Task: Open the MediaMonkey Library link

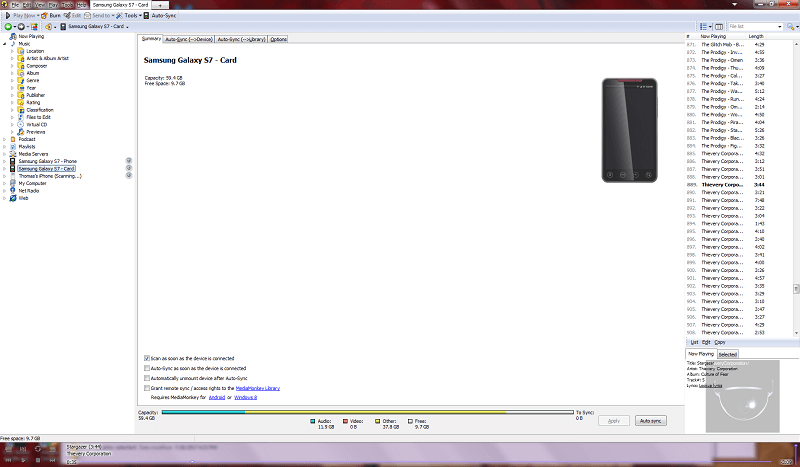Action: pyautogui.click(x=258, y=388)
